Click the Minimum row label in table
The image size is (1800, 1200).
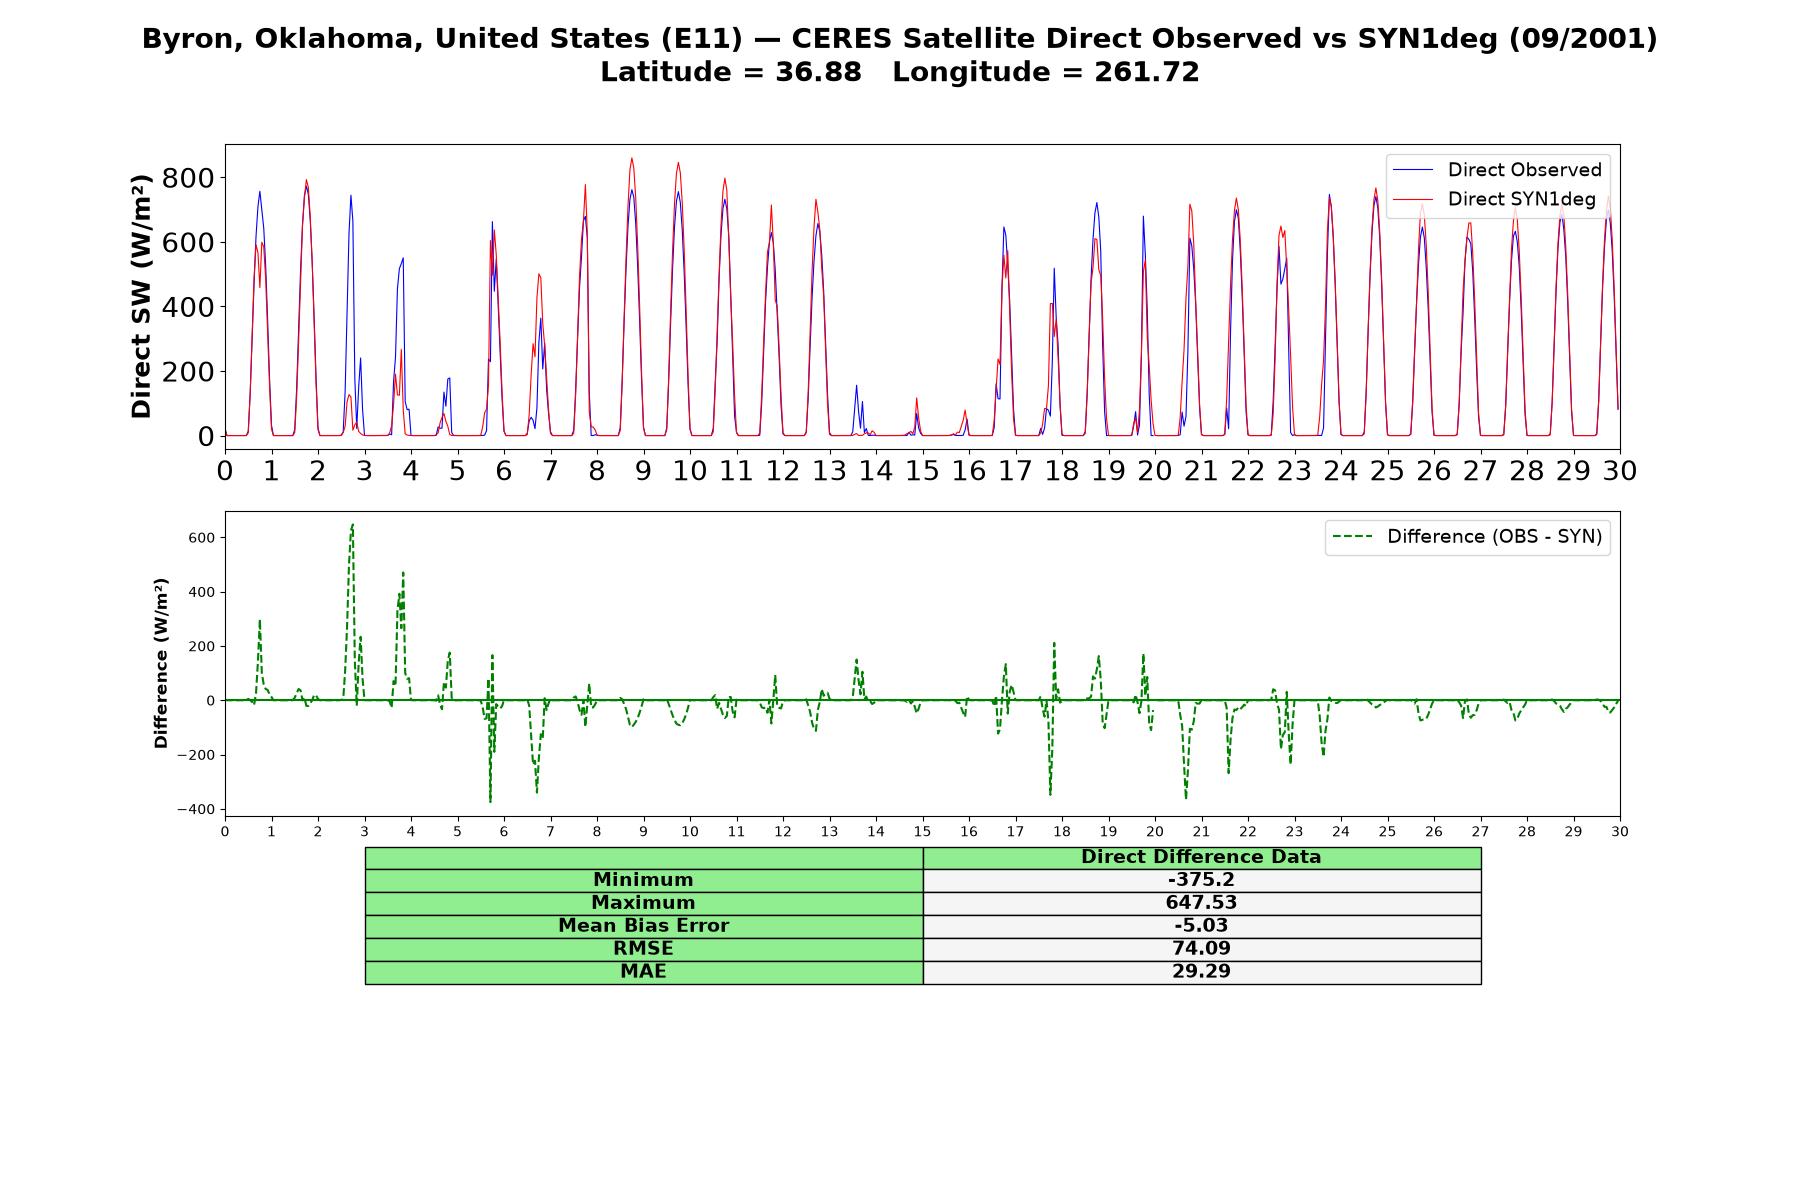click(643, 880)
